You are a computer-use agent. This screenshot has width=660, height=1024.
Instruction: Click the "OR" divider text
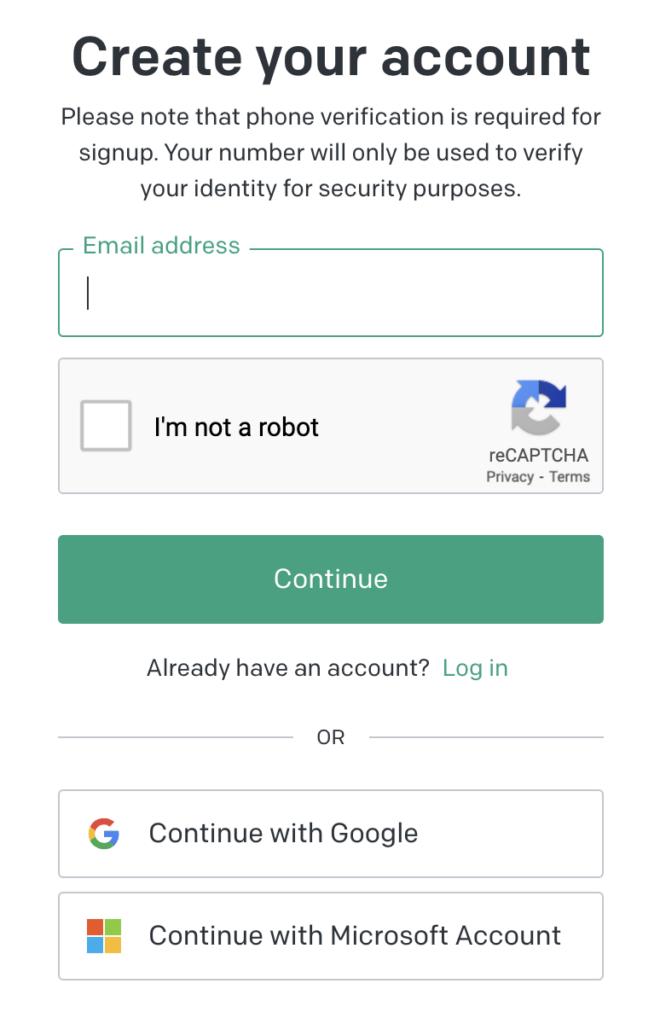click(x=330, y=738)
